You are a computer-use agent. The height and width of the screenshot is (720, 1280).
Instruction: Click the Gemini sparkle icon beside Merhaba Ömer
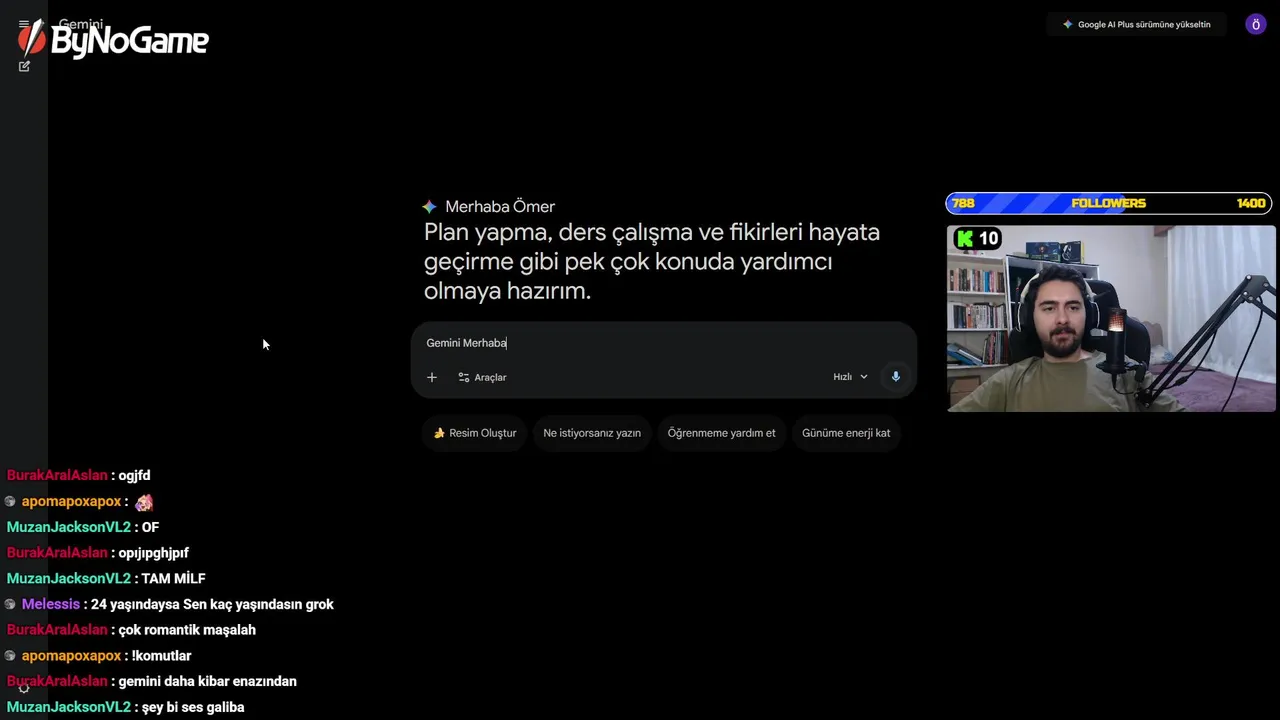[429, 207]
